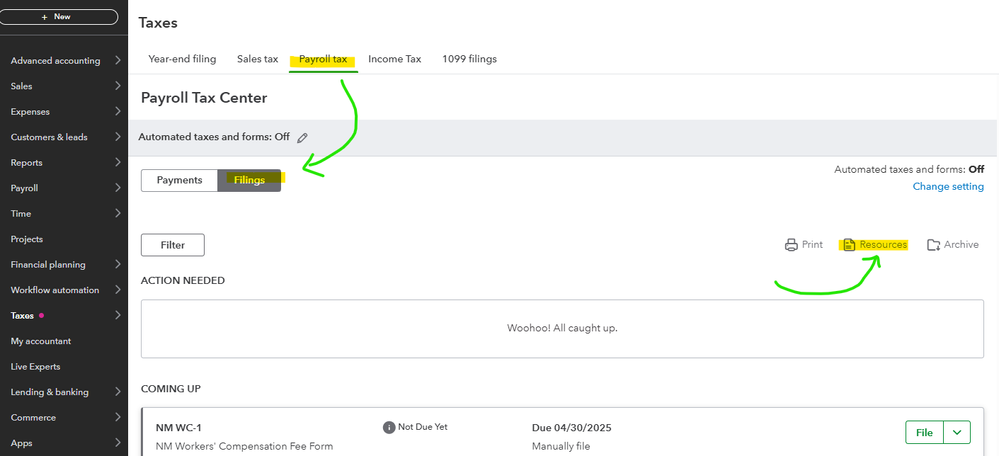Click the NM WC-1 form name
This screenshot has height=456, width=999.
click(179, 427)
